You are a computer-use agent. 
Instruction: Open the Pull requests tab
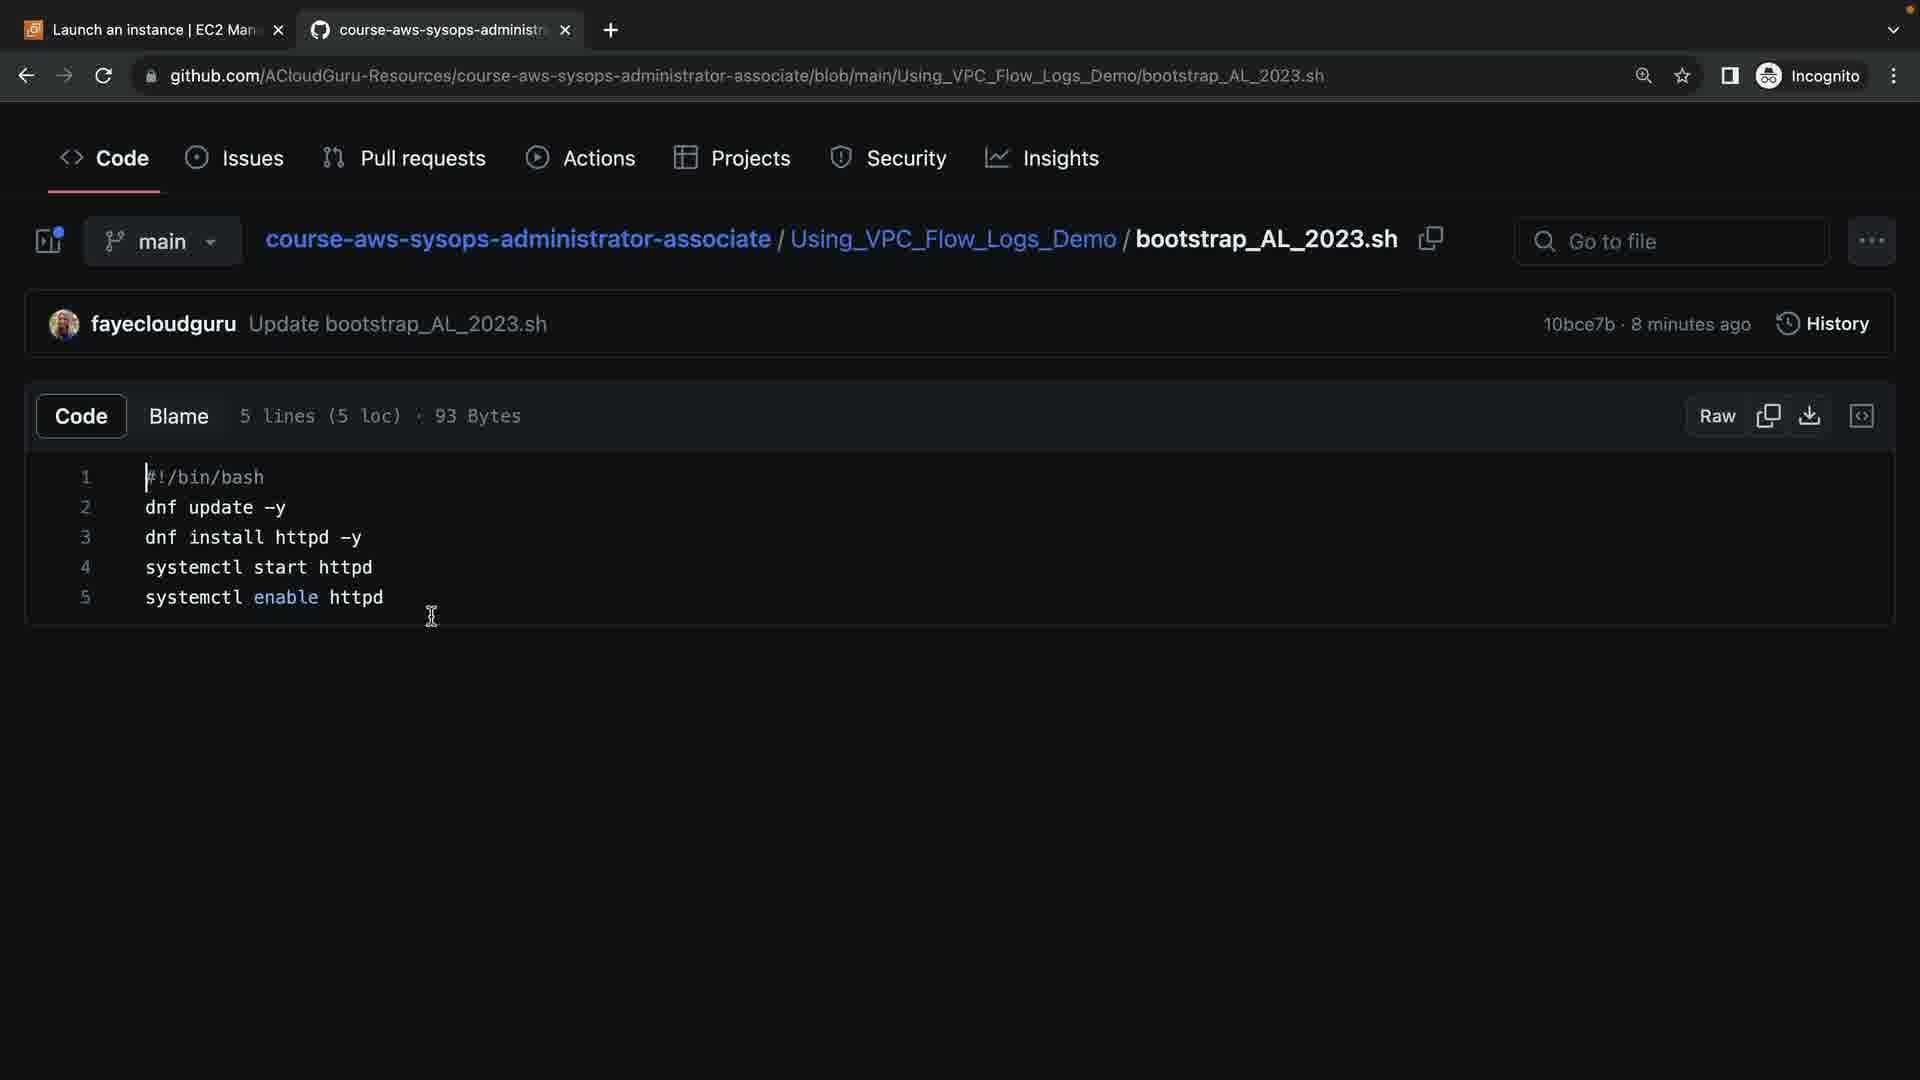tap(404, 158)
